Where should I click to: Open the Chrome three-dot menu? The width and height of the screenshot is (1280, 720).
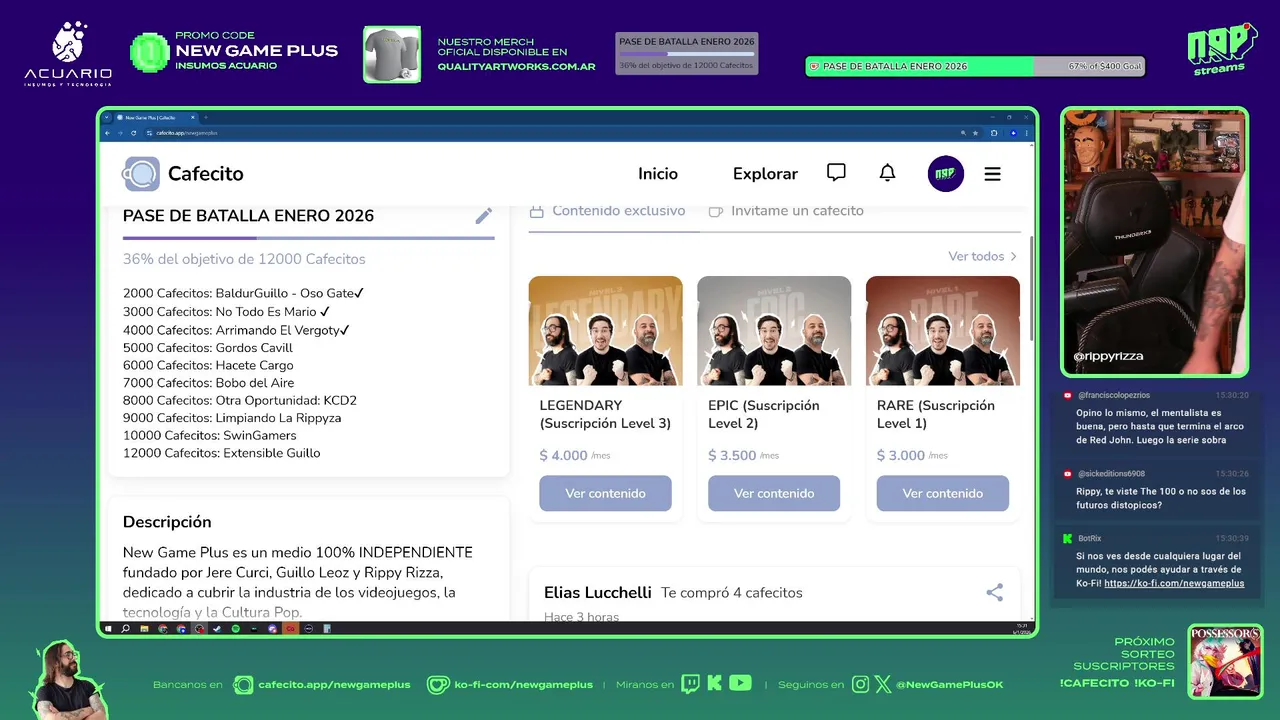coord(1026,133)
